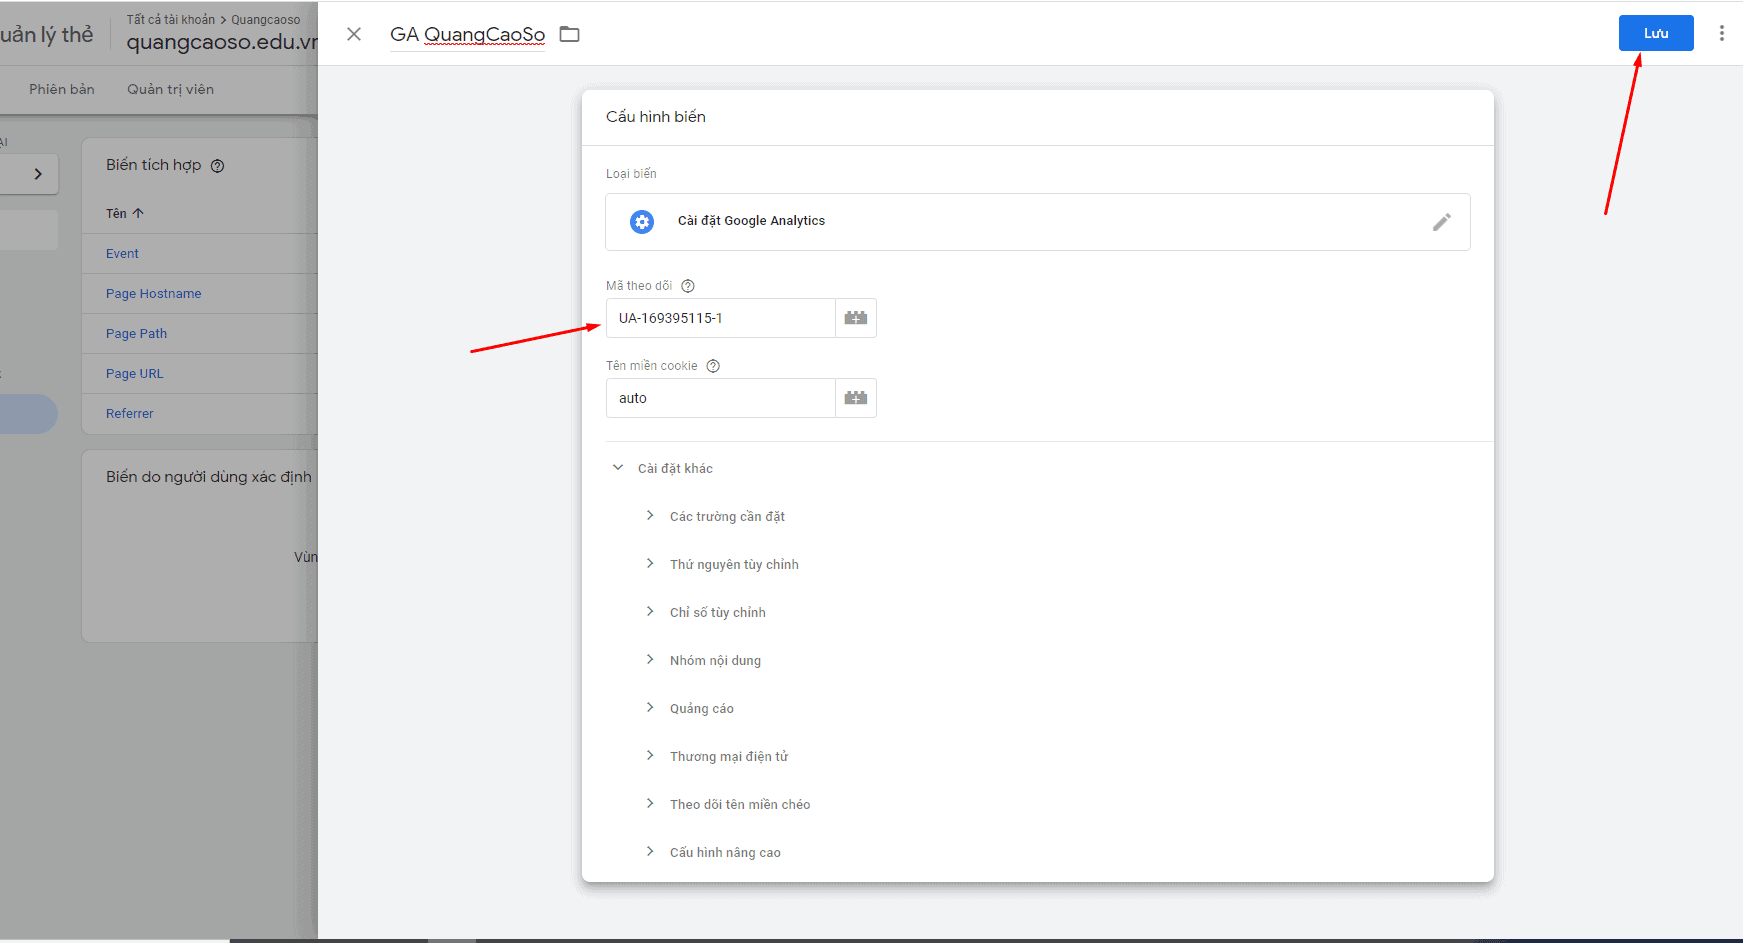
Task: Open the Page URL variable
Action: [134, 374]
